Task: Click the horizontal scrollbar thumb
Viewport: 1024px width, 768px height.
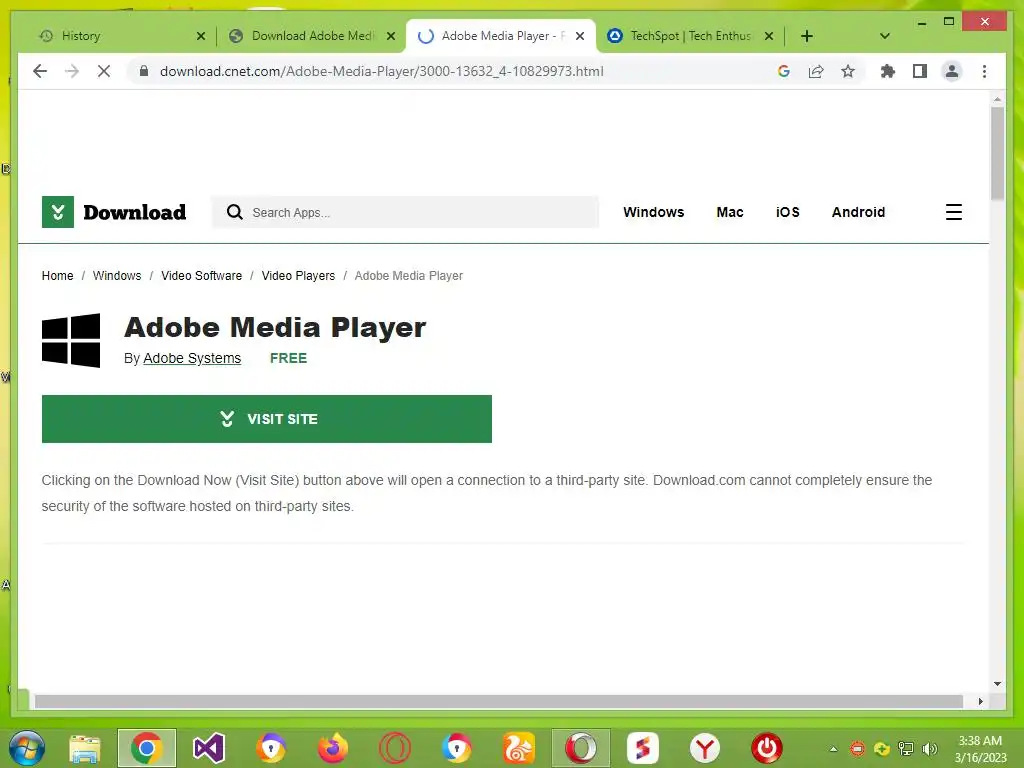Action: point(499,701)
